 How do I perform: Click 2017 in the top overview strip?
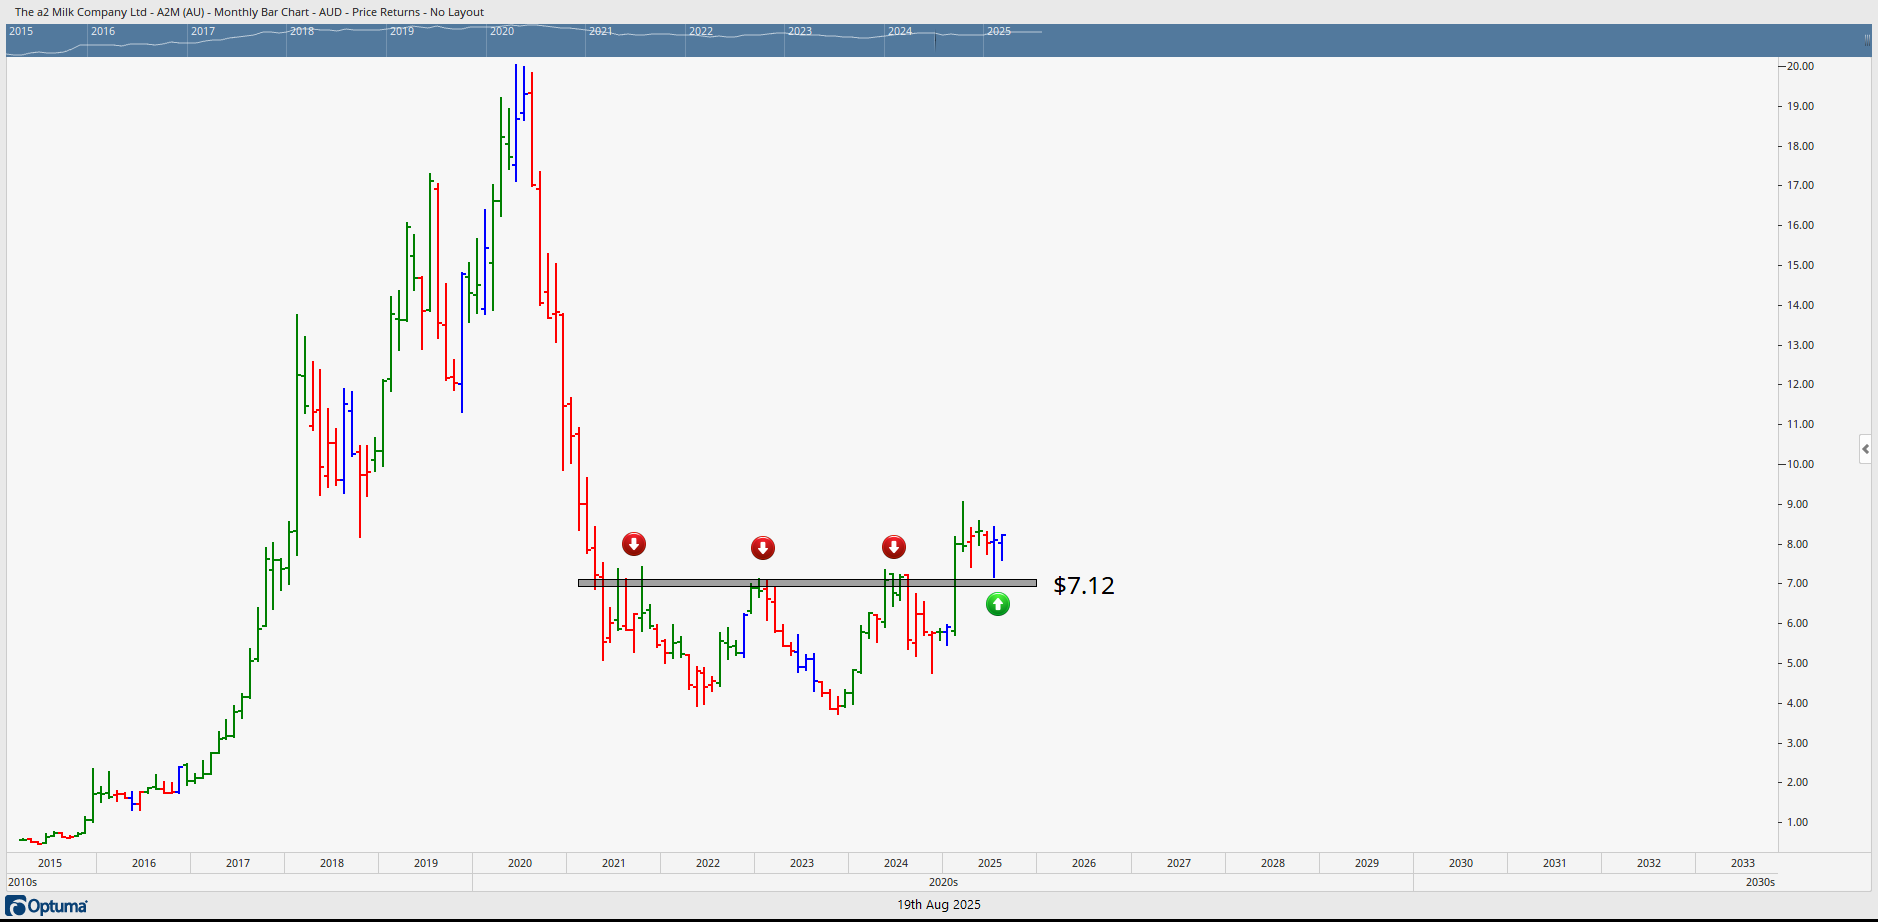click(203, 31)
